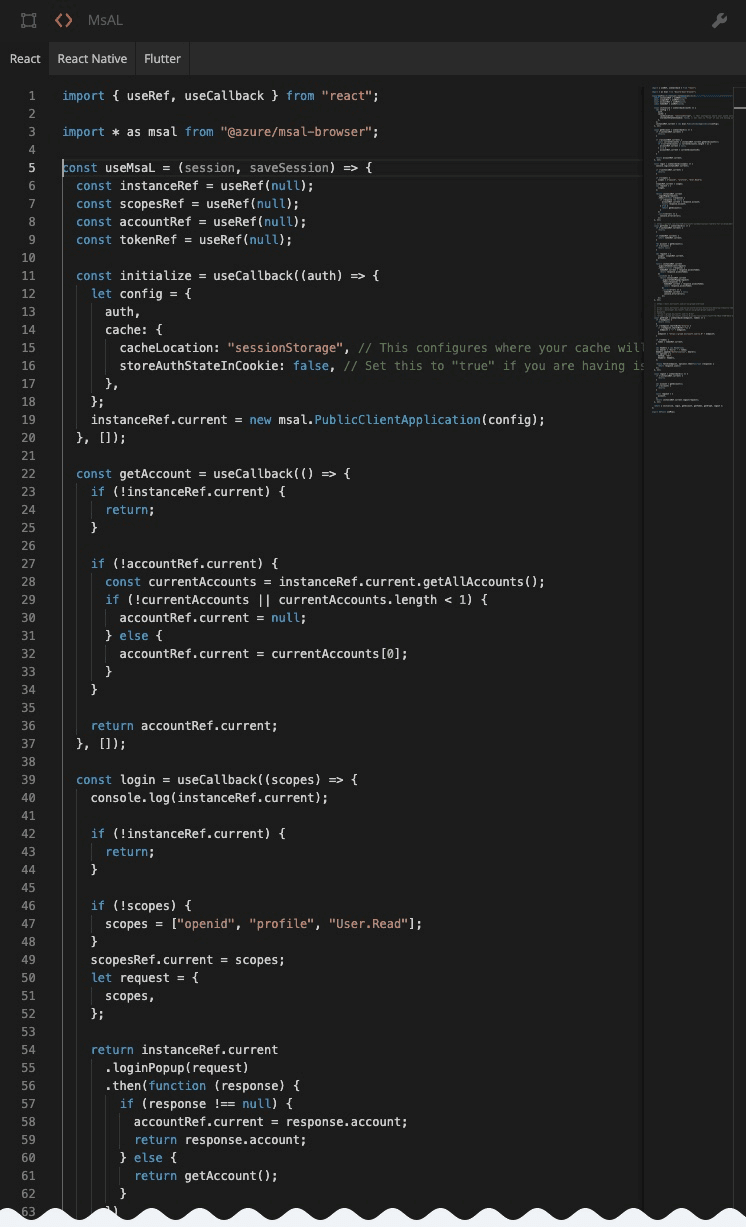Click the orange code view icon

[x=63, y=20]
